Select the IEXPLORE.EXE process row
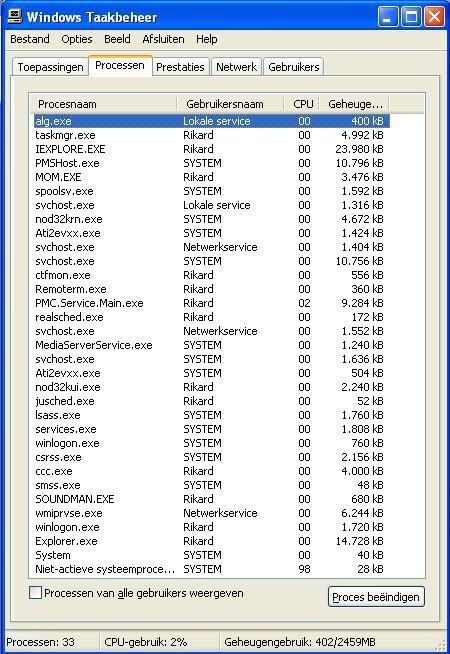450x654 pixels. pyautogui.click(x=211, y=149)
